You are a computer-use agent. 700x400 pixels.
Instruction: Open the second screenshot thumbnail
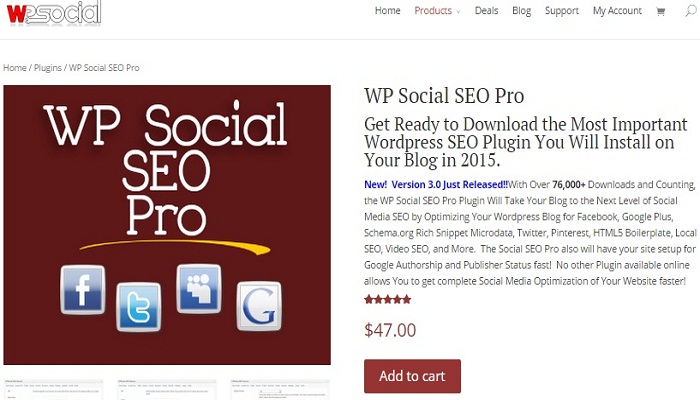tap(167, 390)
